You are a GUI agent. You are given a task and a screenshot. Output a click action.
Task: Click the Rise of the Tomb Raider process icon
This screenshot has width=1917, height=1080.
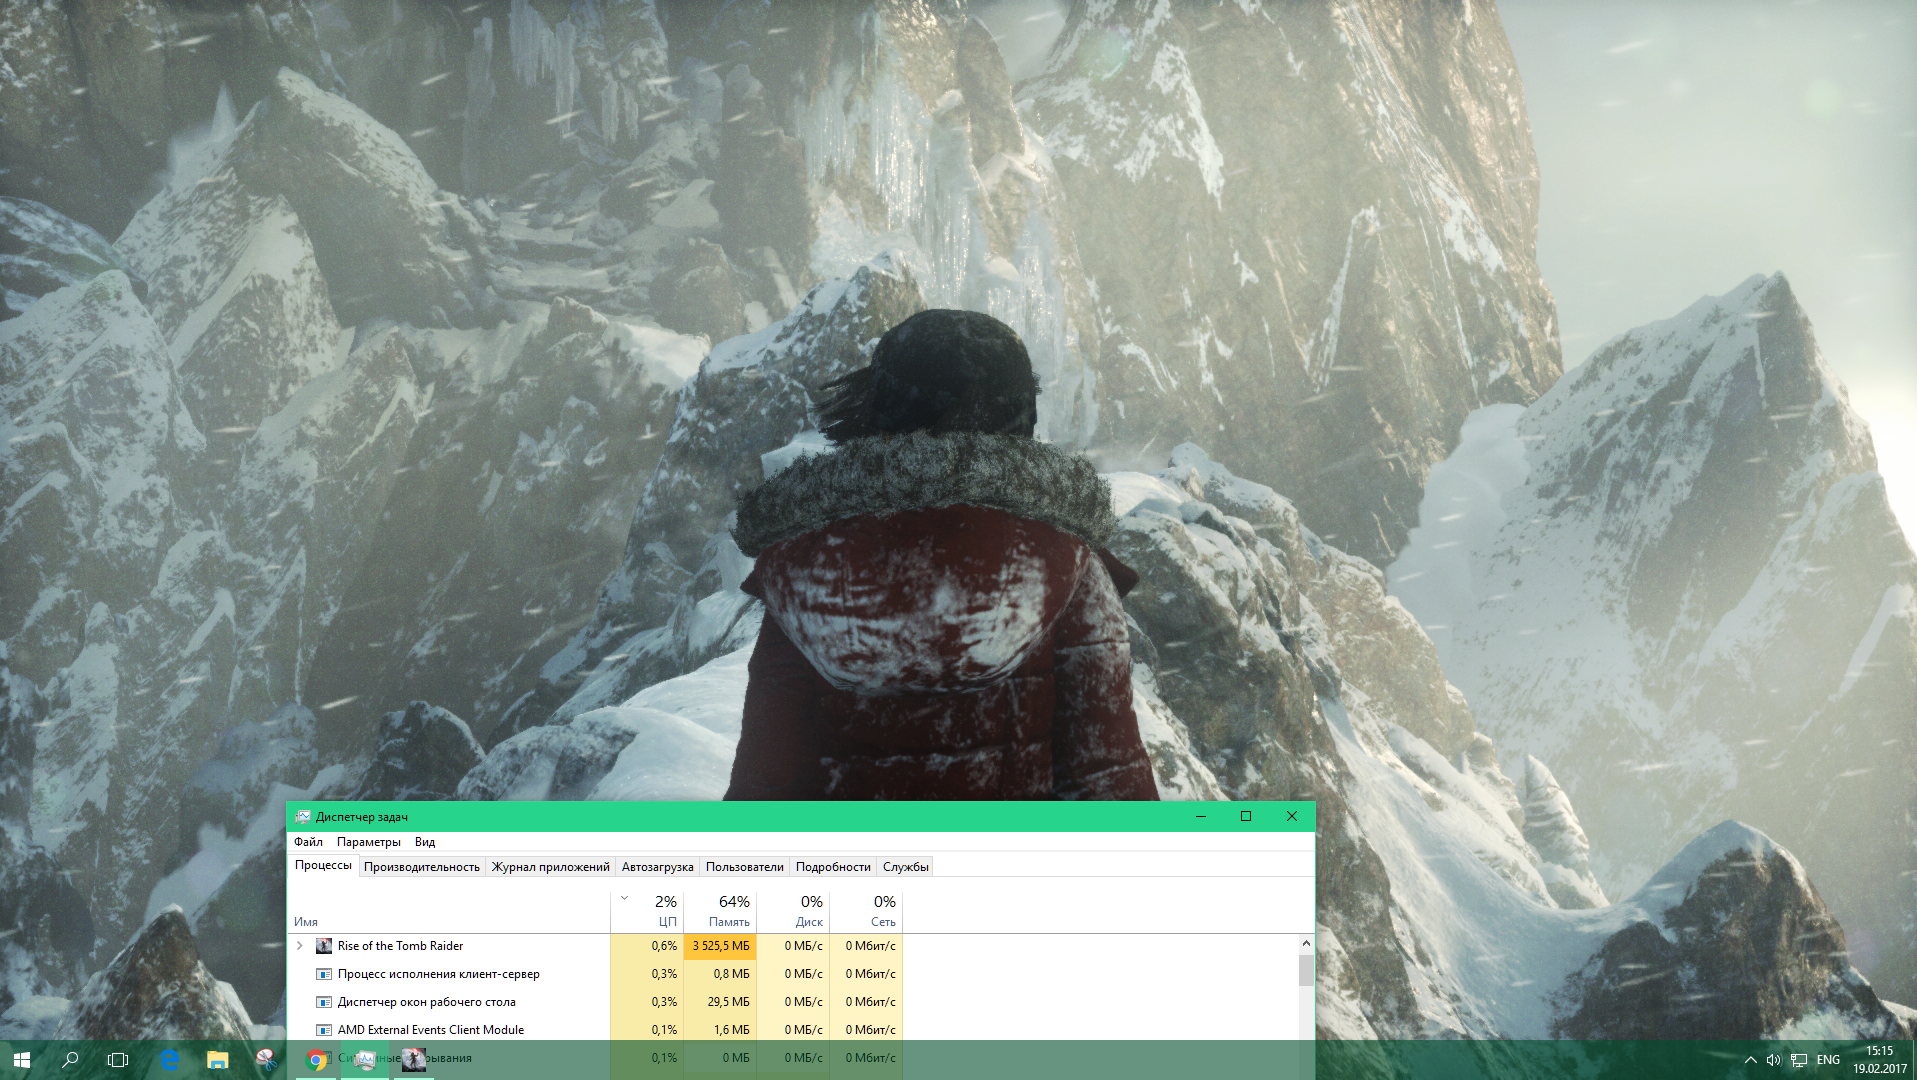click(x=324, y=946)
